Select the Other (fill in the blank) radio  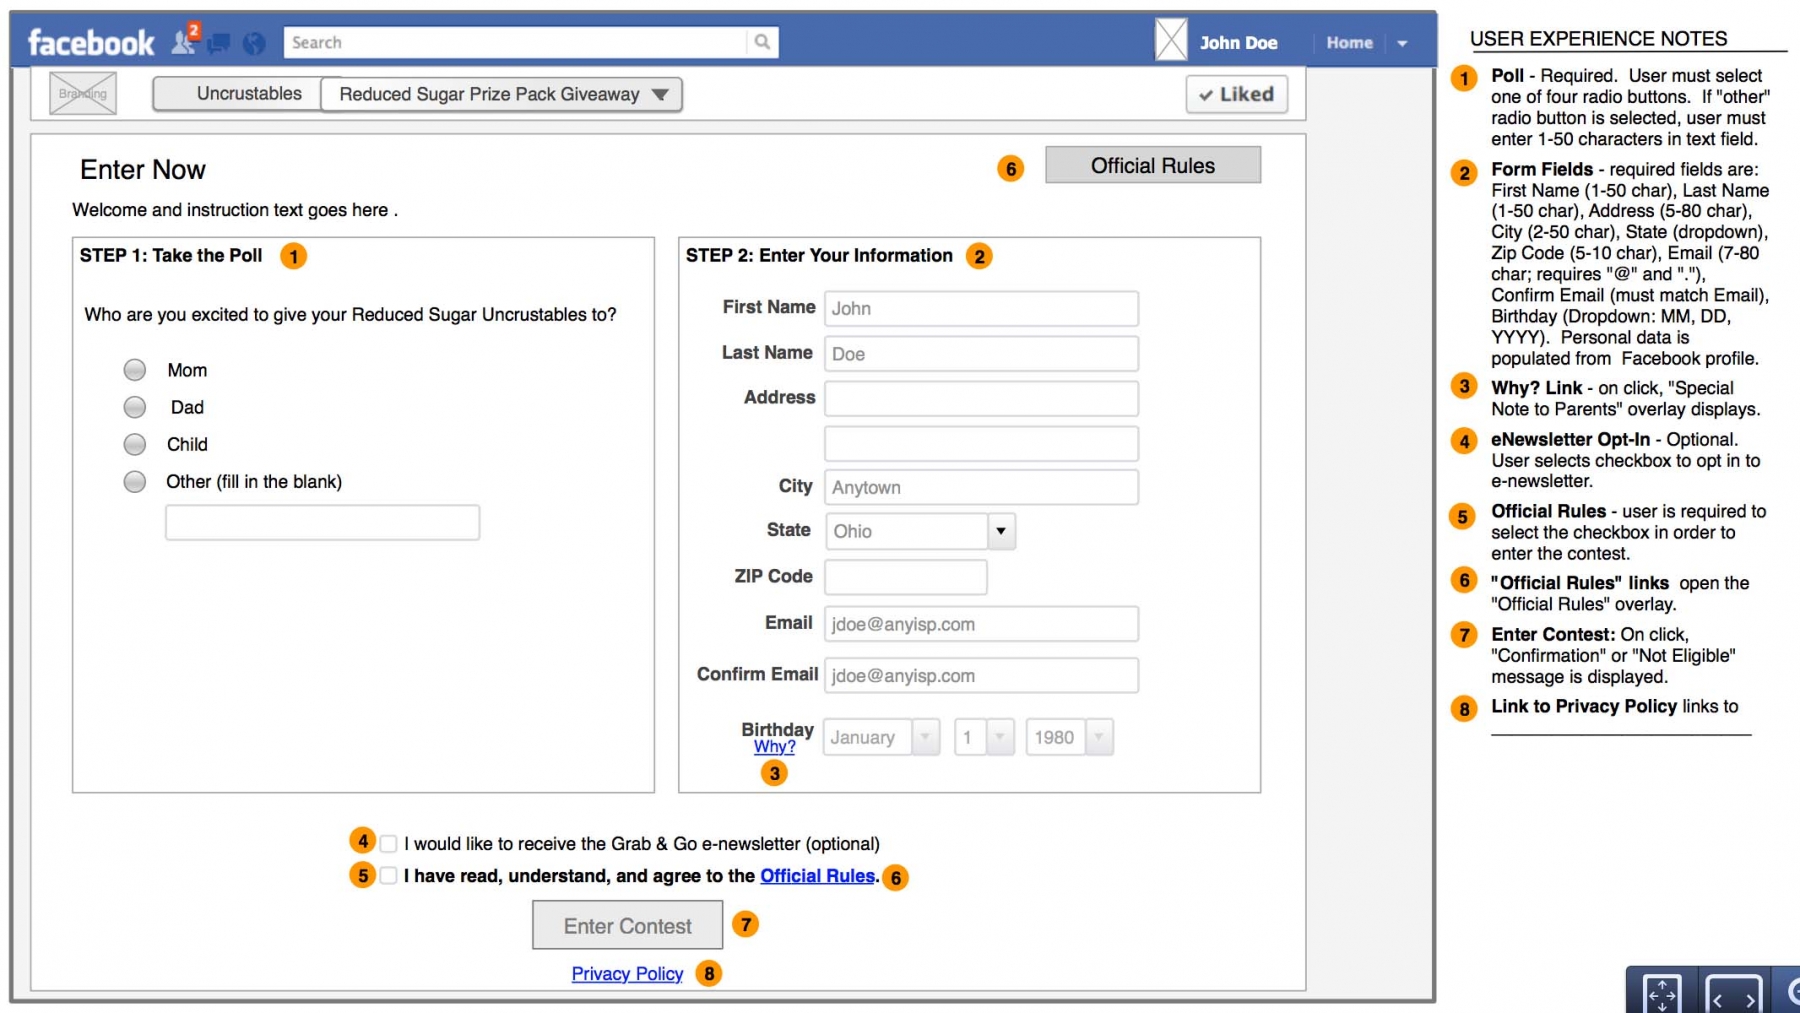(x=135, y=482)
